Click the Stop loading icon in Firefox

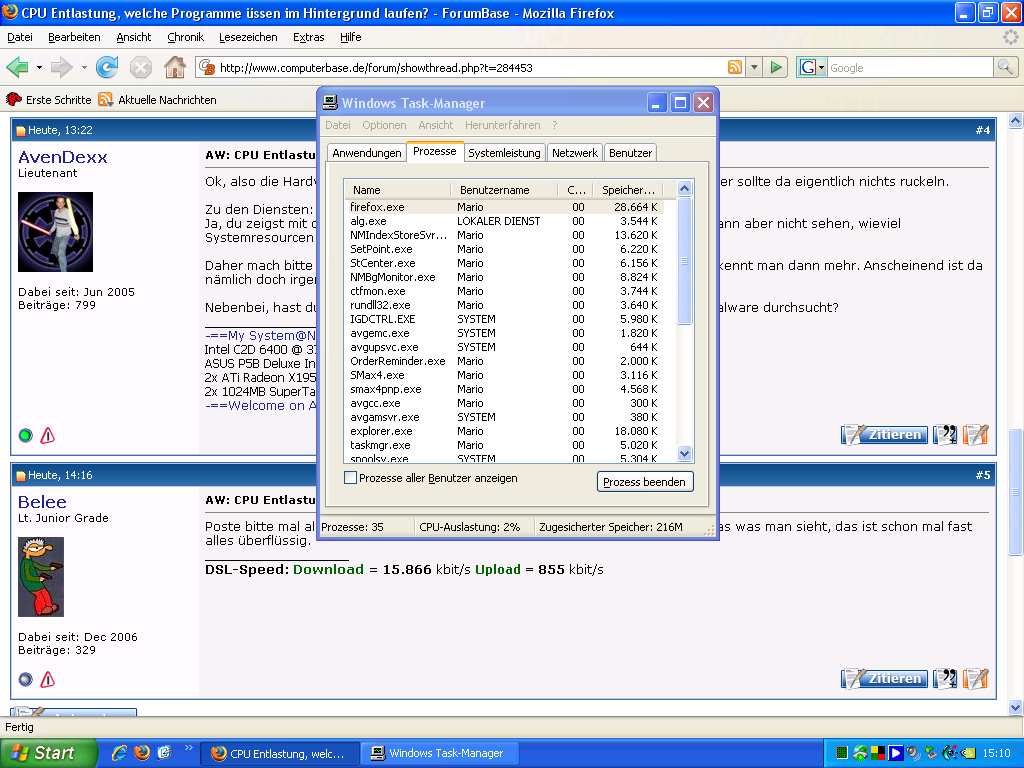pyautogui.click(x=140, y=67)
